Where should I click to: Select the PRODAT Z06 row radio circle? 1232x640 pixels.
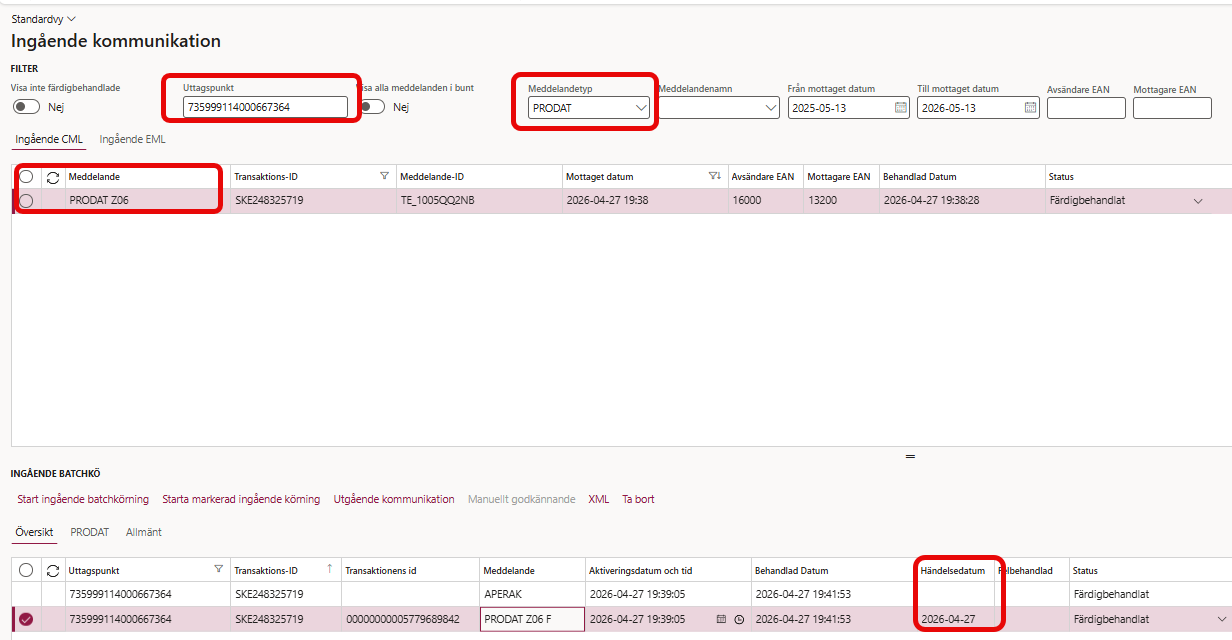click(x=26, y=201)
